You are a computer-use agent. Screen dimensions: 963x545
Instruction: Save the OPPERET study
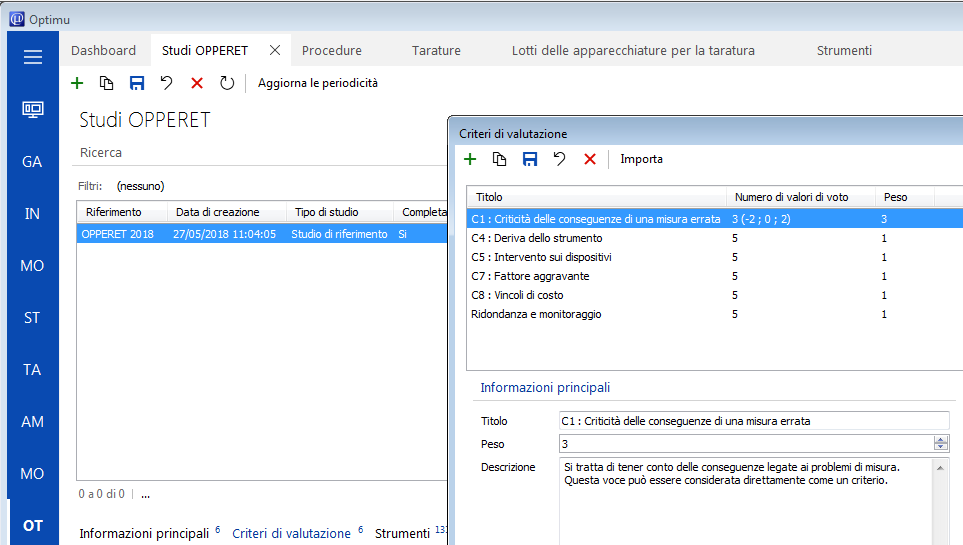[136, 83]
